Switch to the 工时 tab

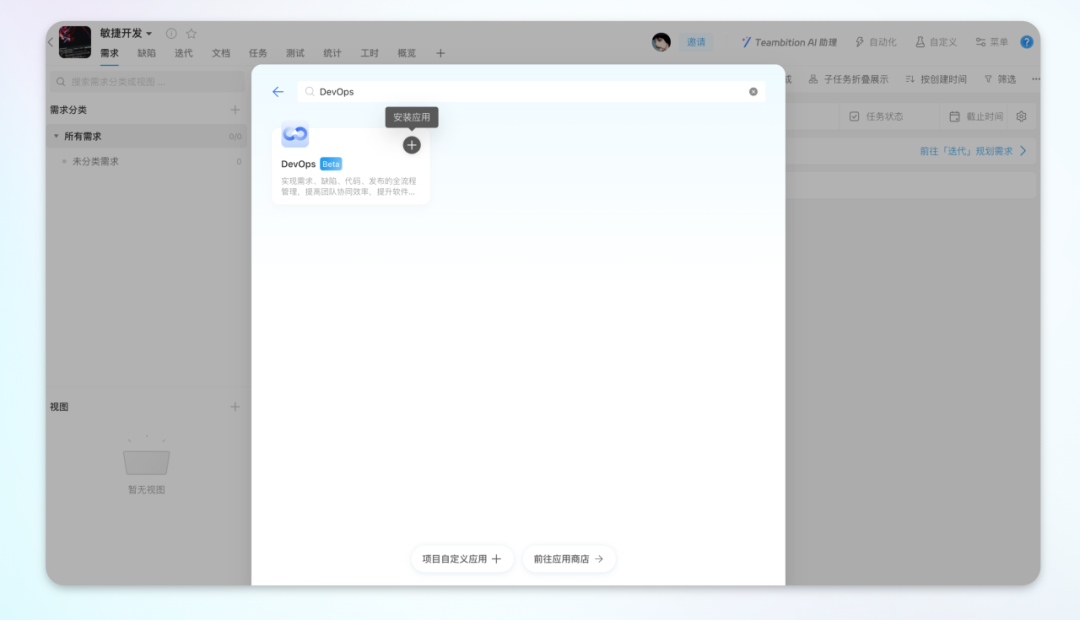[370, 53]
